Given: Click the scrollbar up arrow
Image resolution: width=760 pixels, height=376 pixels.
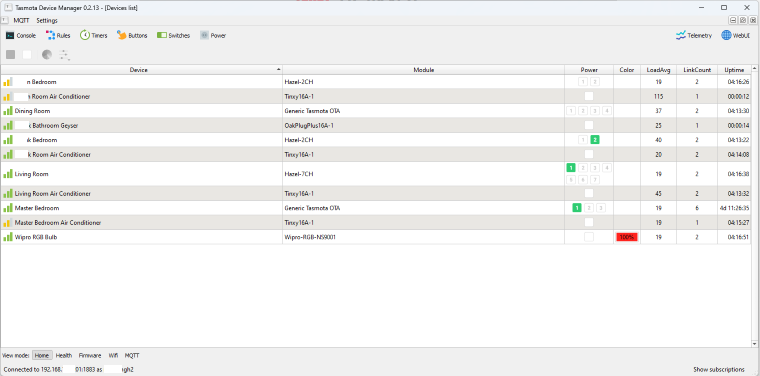Looking at the screenshot, I should point(755,68).
